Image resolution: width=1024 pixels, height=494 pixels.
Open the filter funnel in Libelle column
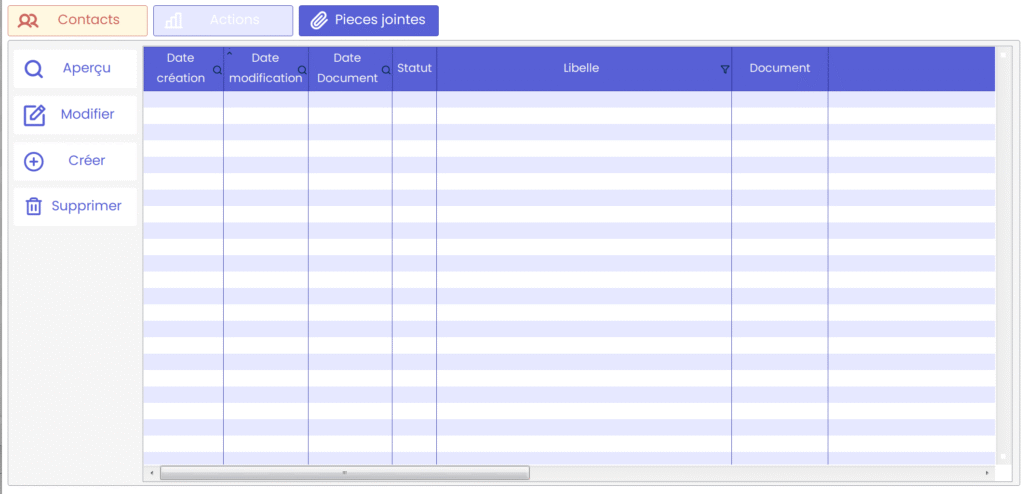(725, 70)
